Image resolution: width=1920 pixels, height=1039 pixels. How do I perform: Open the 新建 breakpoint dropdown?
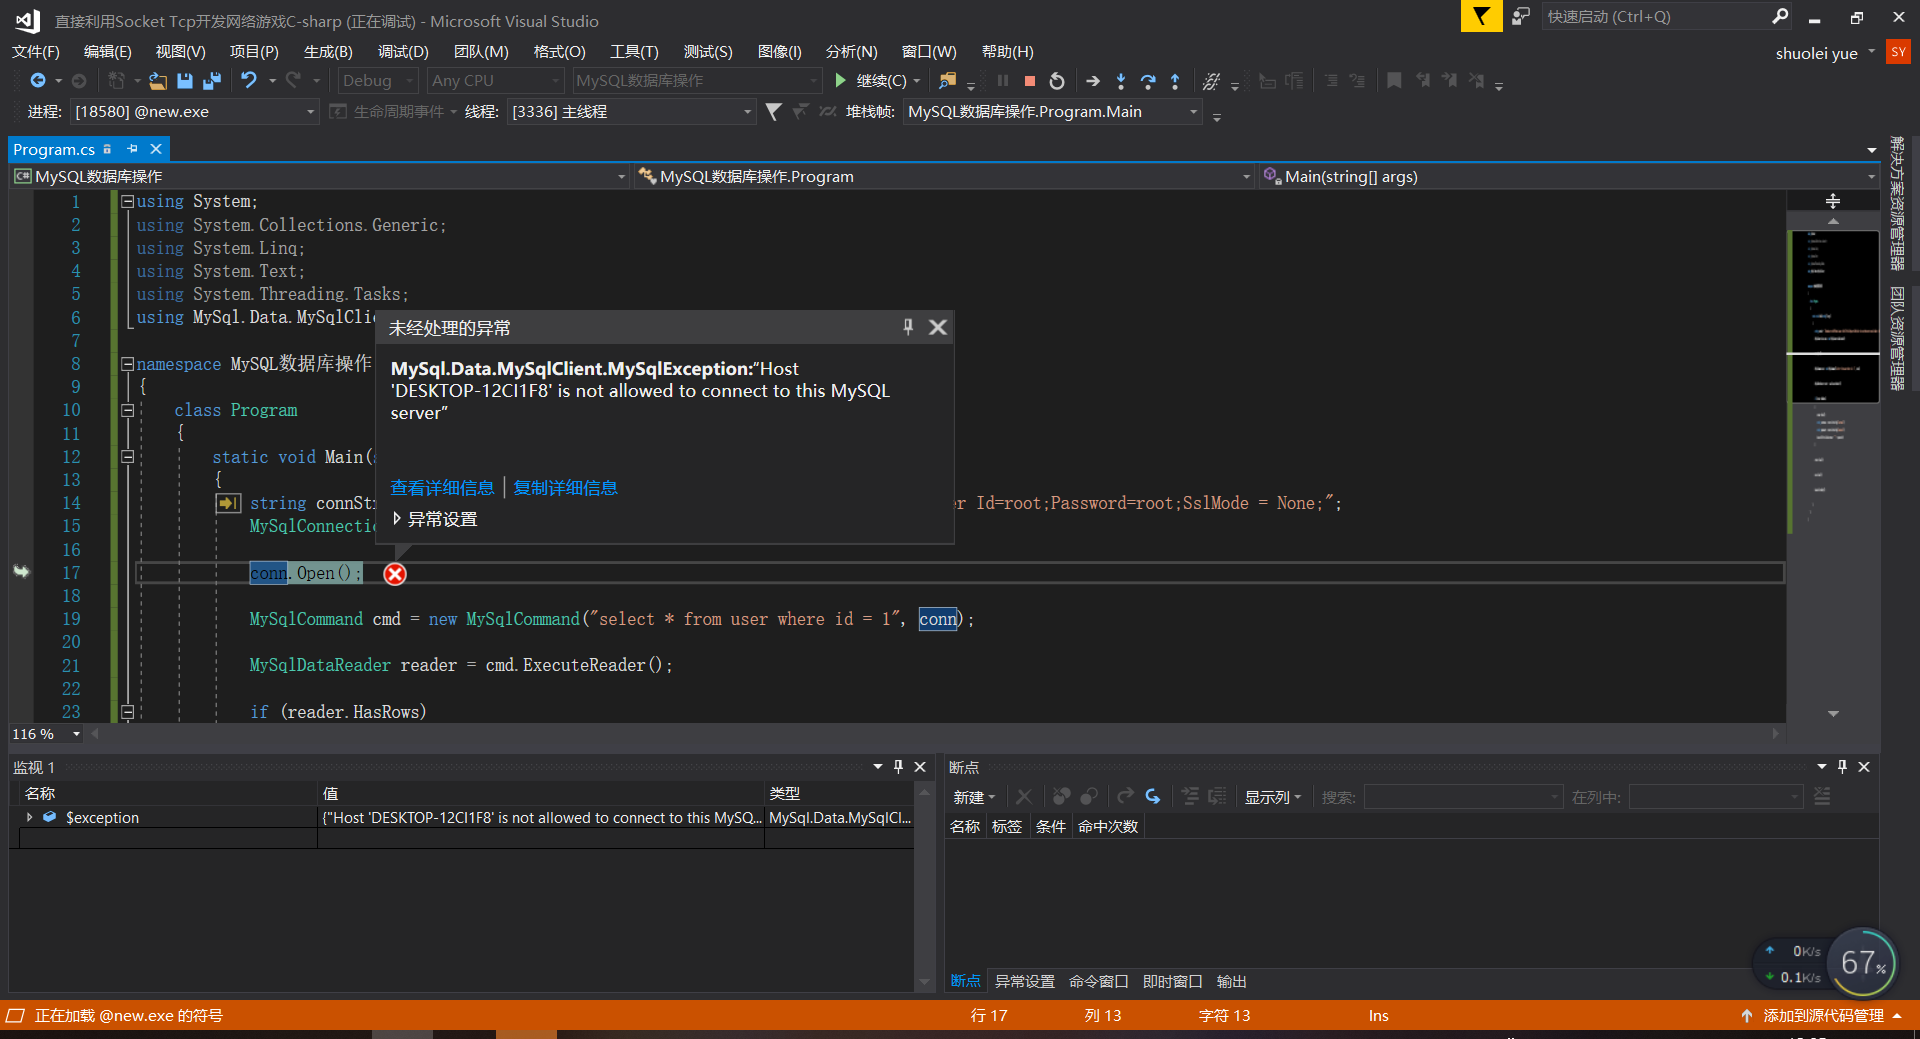(974, 797)
